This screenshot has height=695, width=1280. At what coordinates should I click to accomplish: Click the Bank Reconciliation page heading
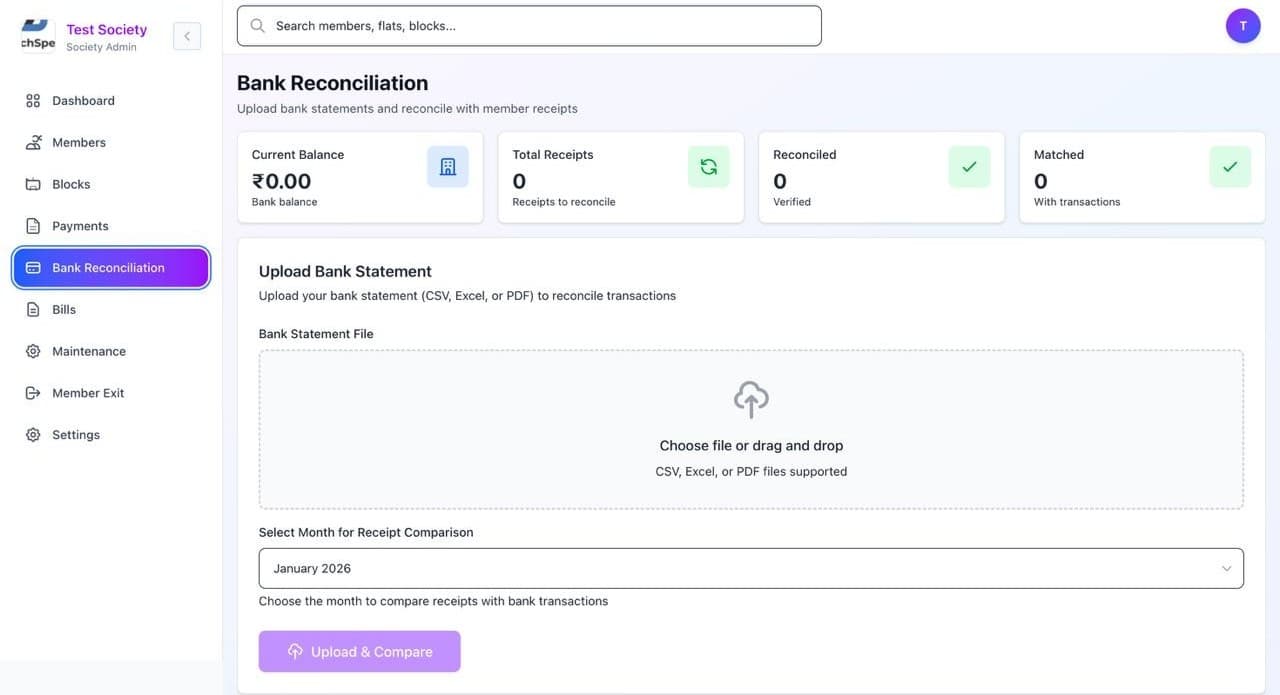tap(332, 83)
